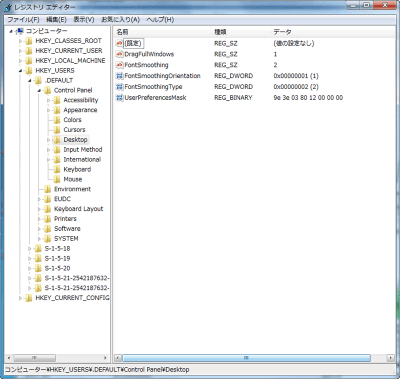Click the computer icon at tree root
Screen dimensions: 400x379
coord(20,31)
